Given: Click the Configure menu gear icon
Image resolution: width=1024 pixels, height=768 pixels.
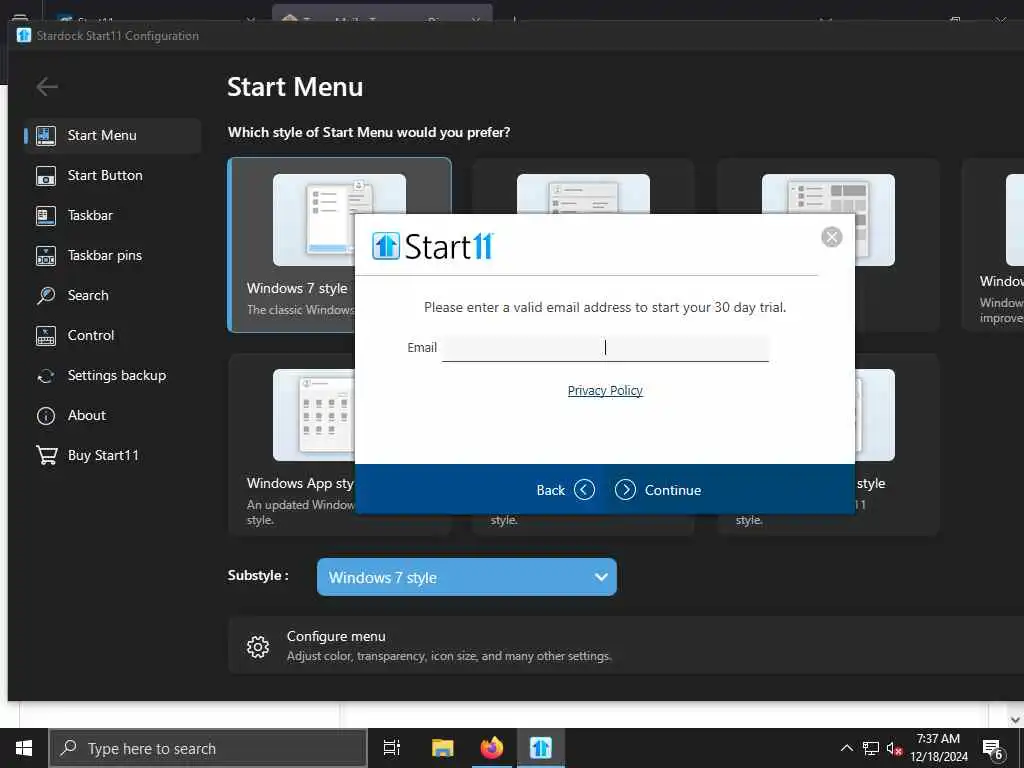Looking at the screenshot, I should [x=258, y=647].
